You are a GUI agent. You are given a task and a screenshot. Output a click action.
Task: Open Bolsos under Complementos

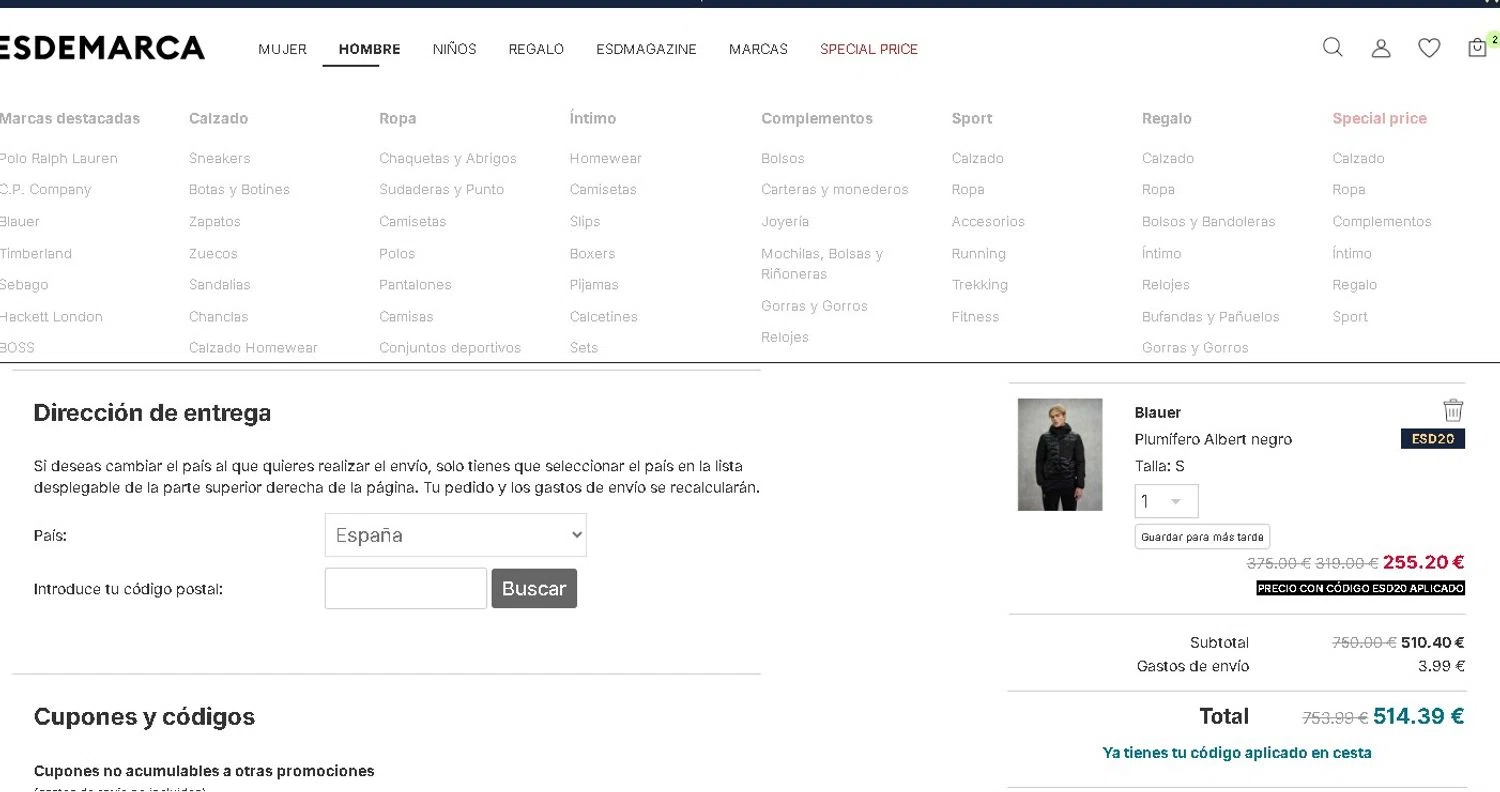coord(782,158)
